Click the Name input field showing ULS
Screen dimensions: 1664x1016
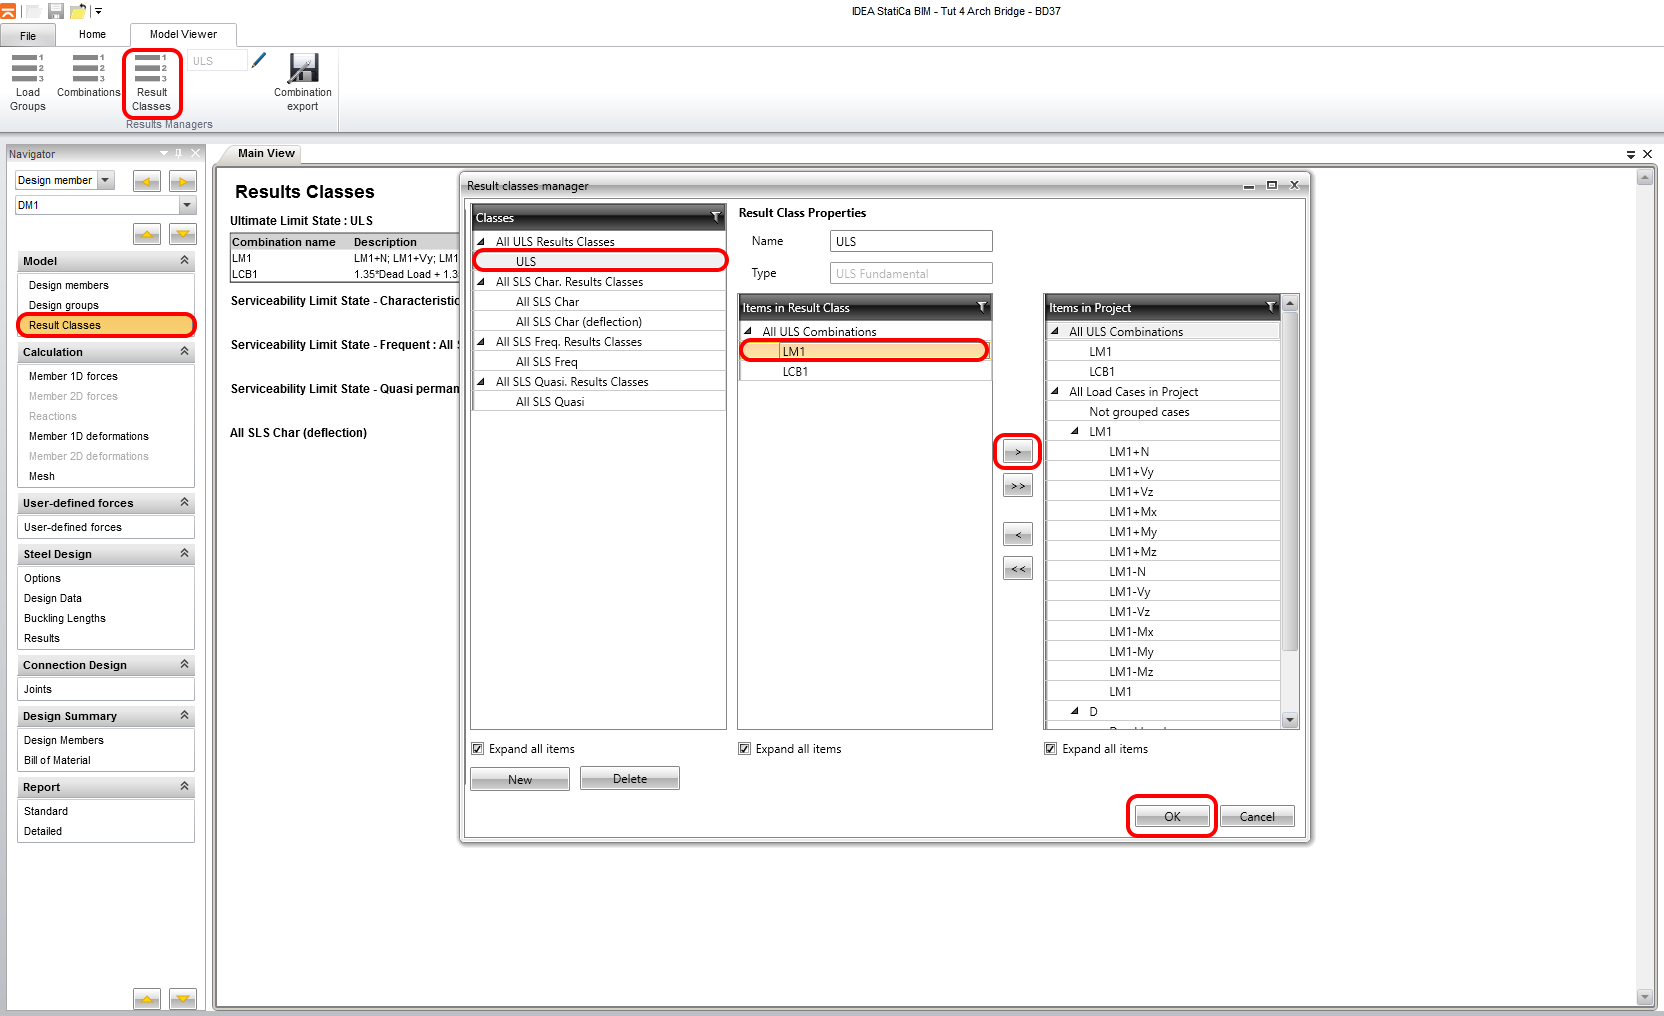coord(910,241)
